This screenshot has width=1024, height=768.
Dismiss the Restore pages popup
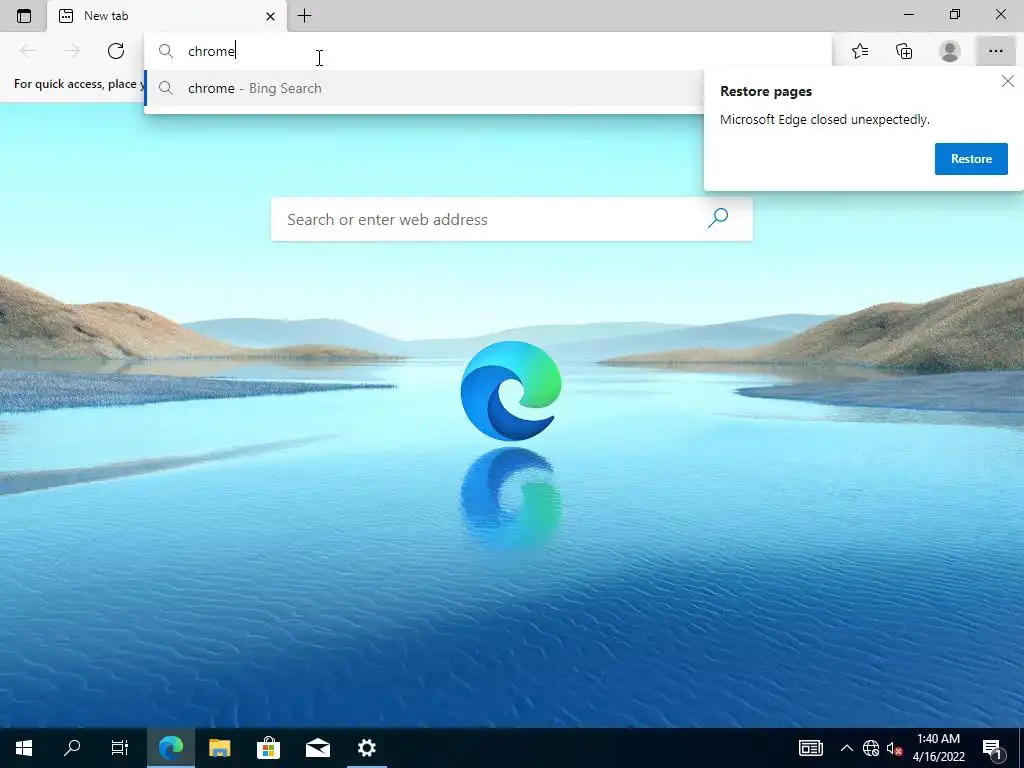[x=1008, y=81]
